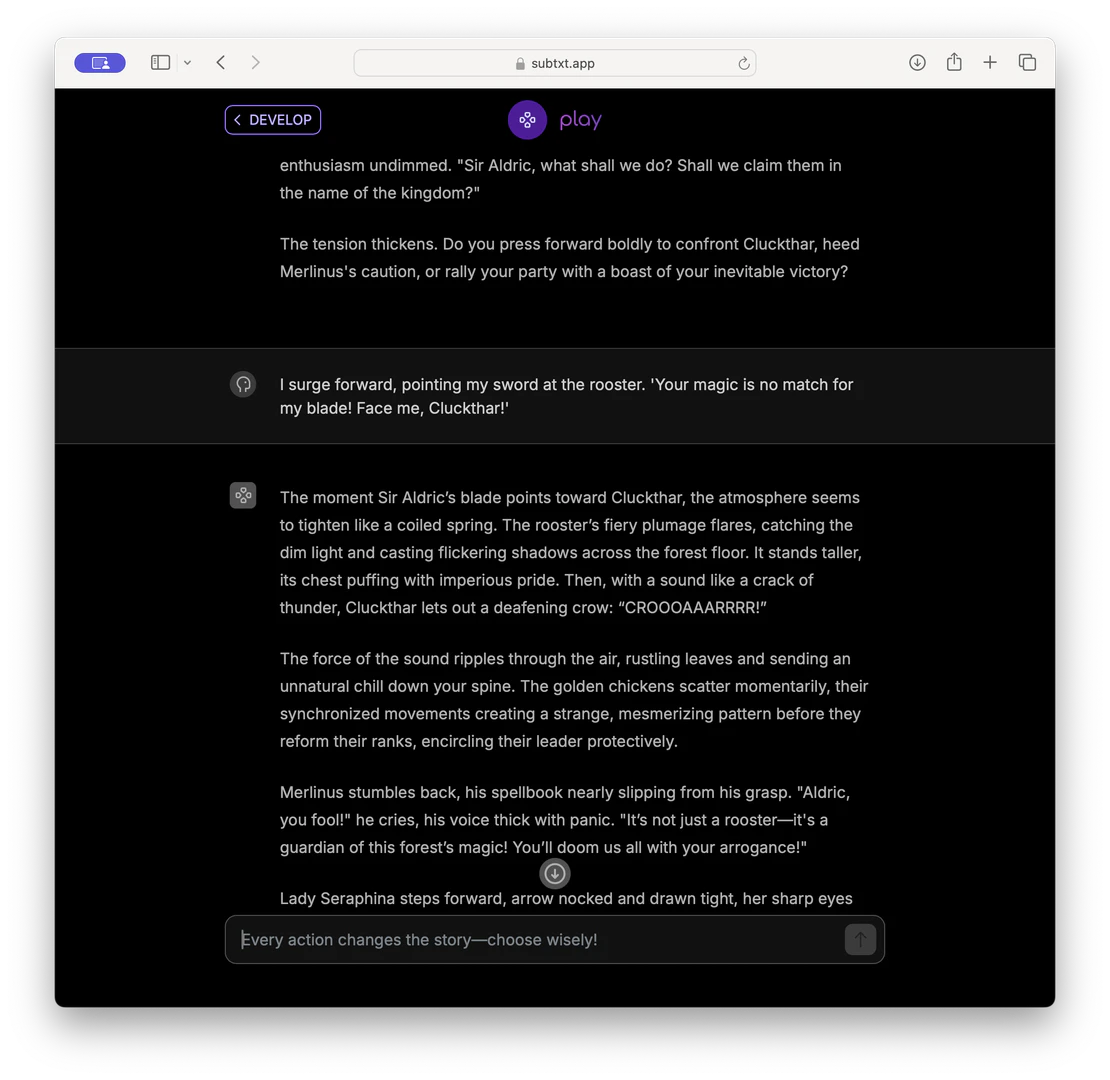Click the "play" title text
Image resolution: width=1110 pixels, height=1080 pixels.
(581, 121)
